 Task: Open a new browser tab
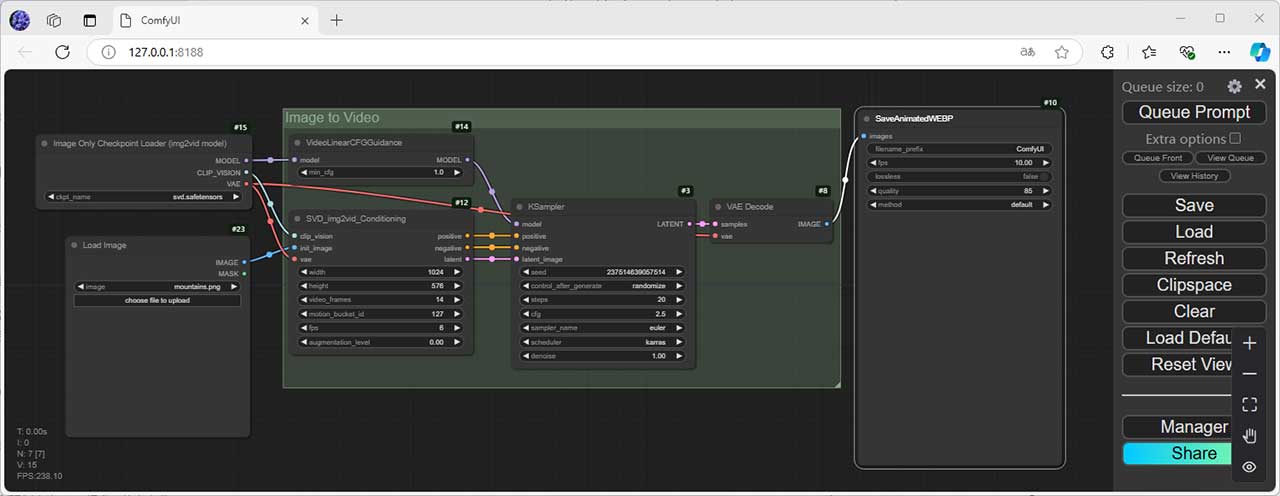tap(336, 20)
